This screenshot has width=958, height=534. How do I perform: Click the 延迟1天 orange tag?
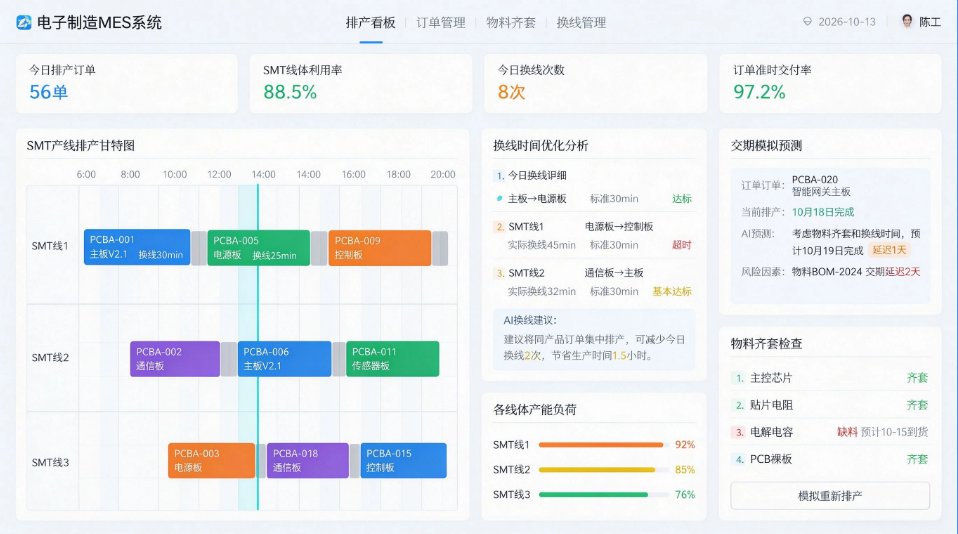889,250
